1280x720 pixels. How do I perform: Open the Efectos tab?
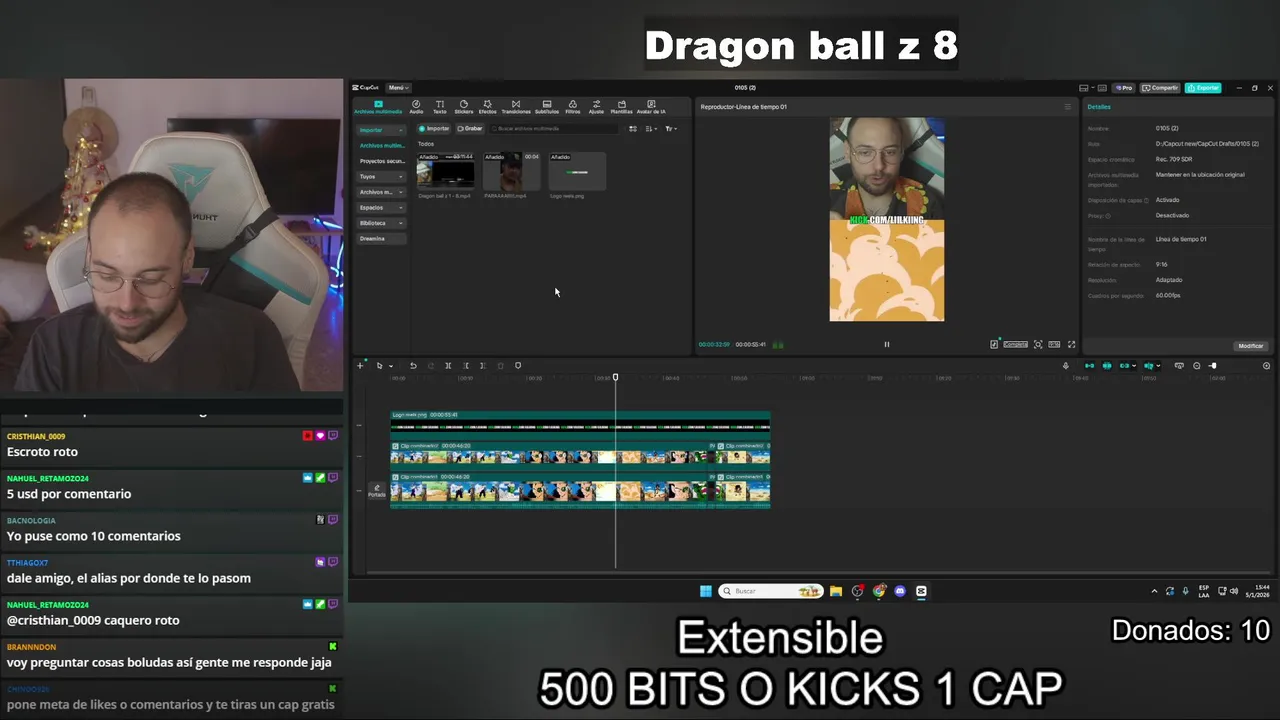[487, 106]
